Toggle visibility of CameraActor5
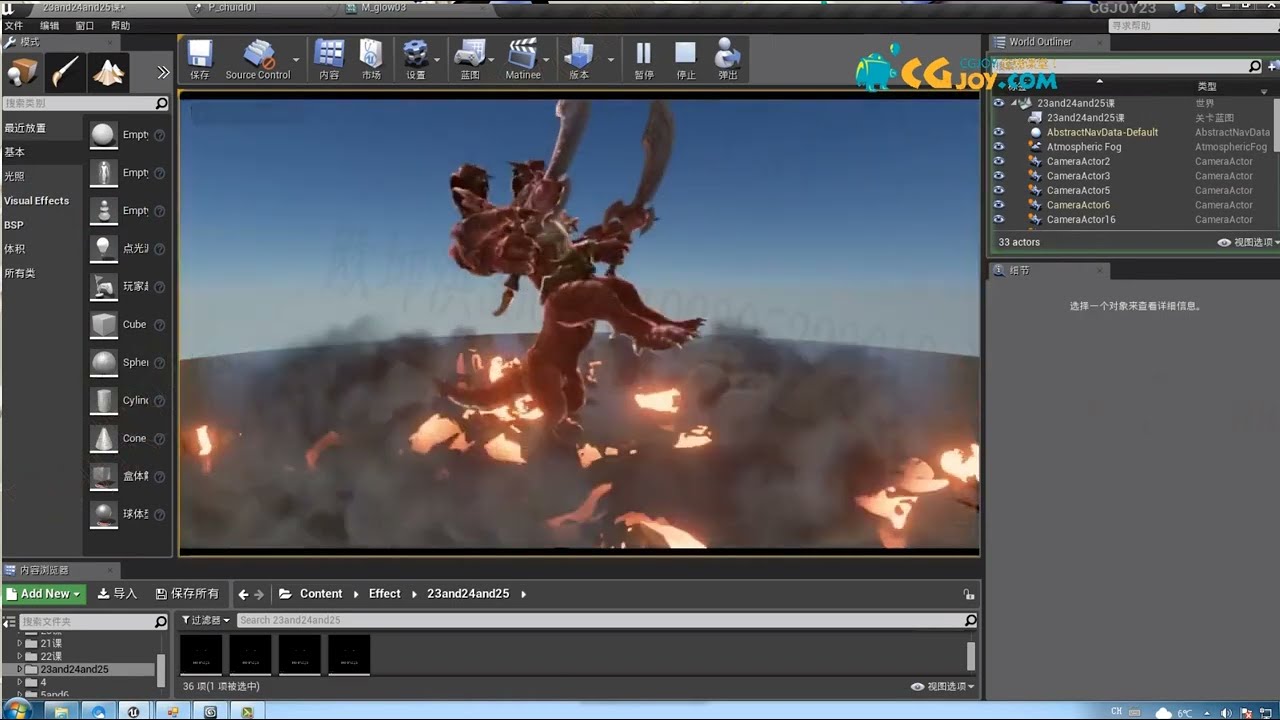The width and height of the screenshot is (1280, 720). 998,190
